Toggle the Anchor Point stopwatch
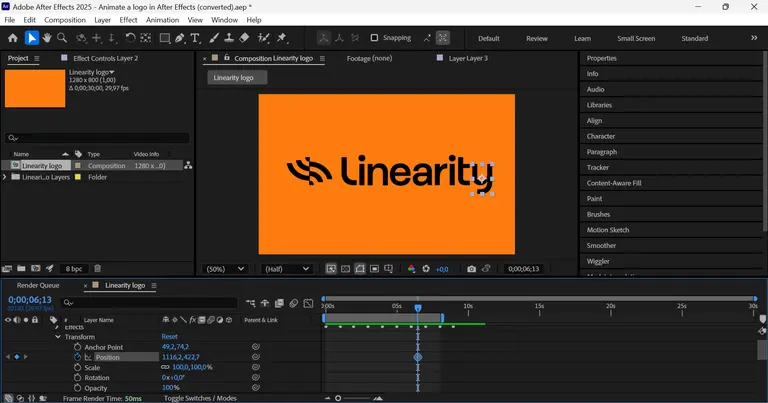The width and height of the screenshot is (768, 403). (77, 347)
